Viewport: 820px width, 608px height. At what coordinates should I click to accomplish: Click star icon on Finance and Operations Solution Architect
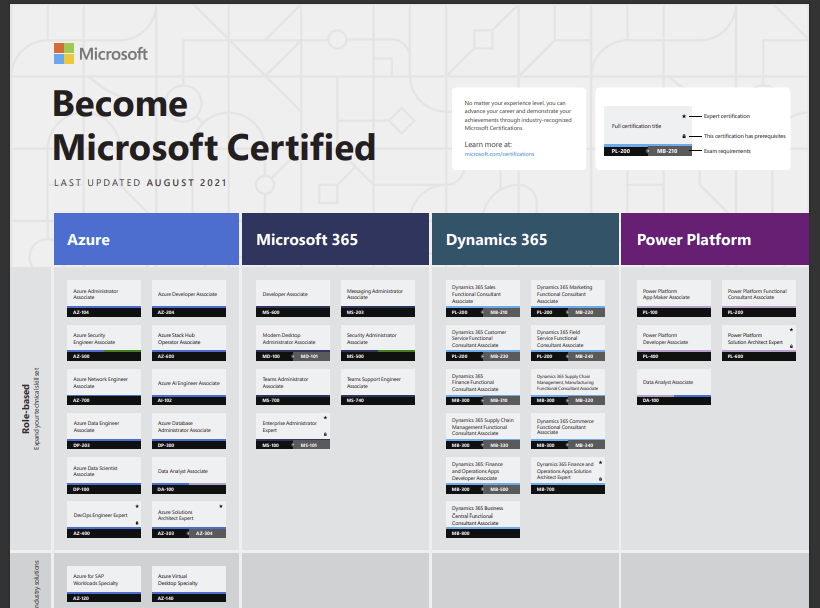(x=600, y=462)
